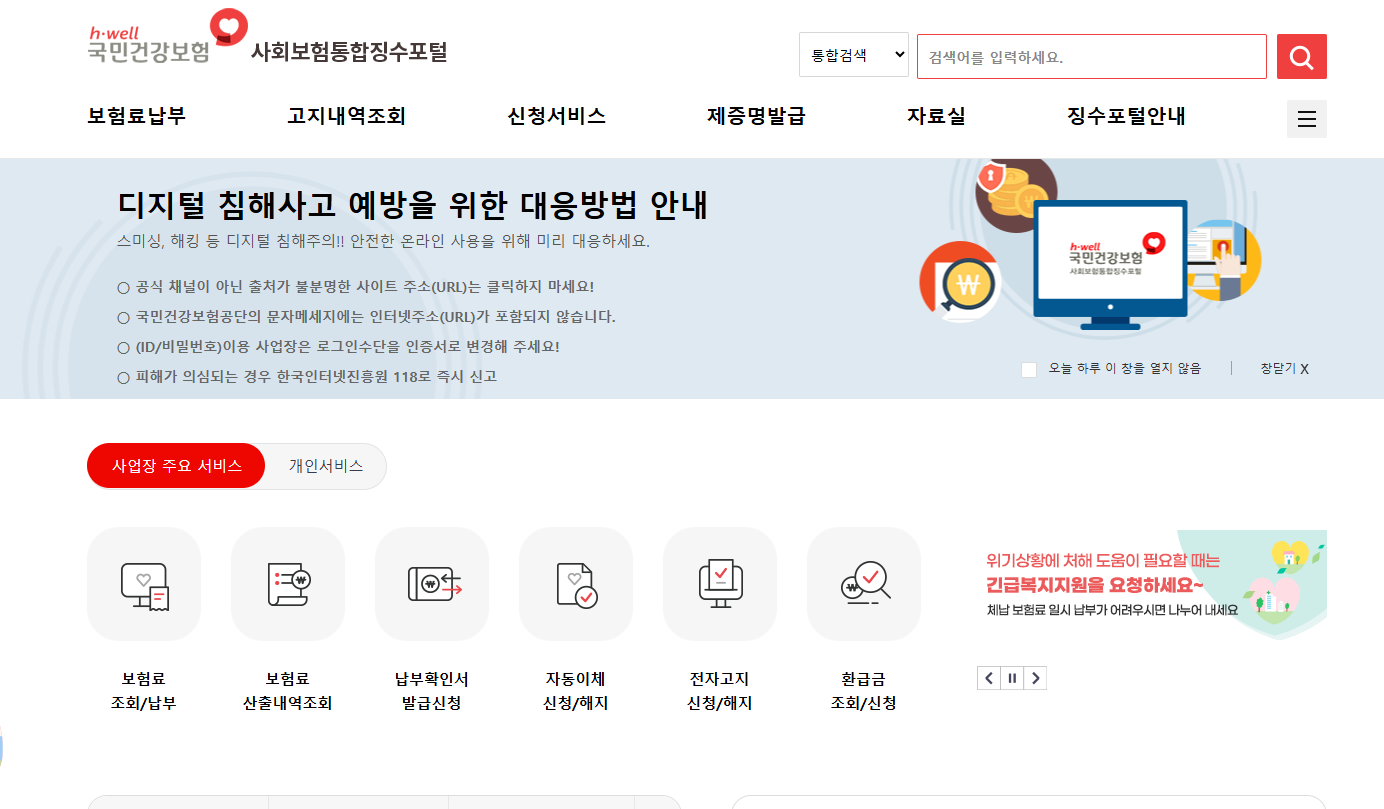Open 보험료 조회/납부 icon
Viewport: 1384px width, 809px height.
pyautogui.click(x=144, y=584)
